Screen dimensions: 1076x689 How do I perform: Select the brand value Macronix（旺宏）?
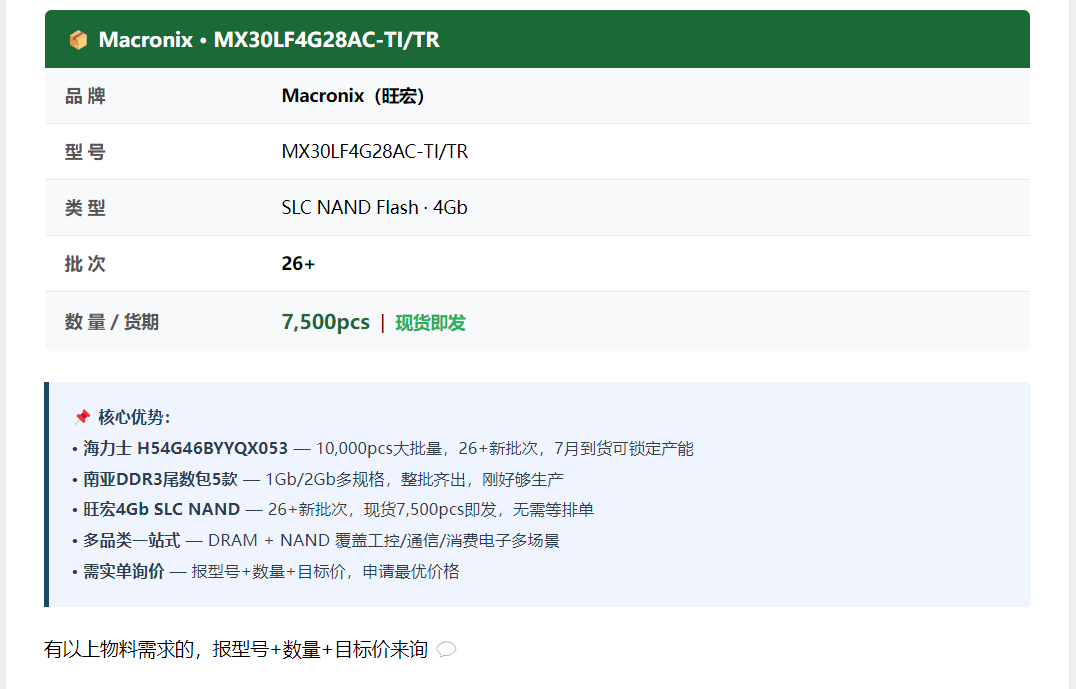353,95
